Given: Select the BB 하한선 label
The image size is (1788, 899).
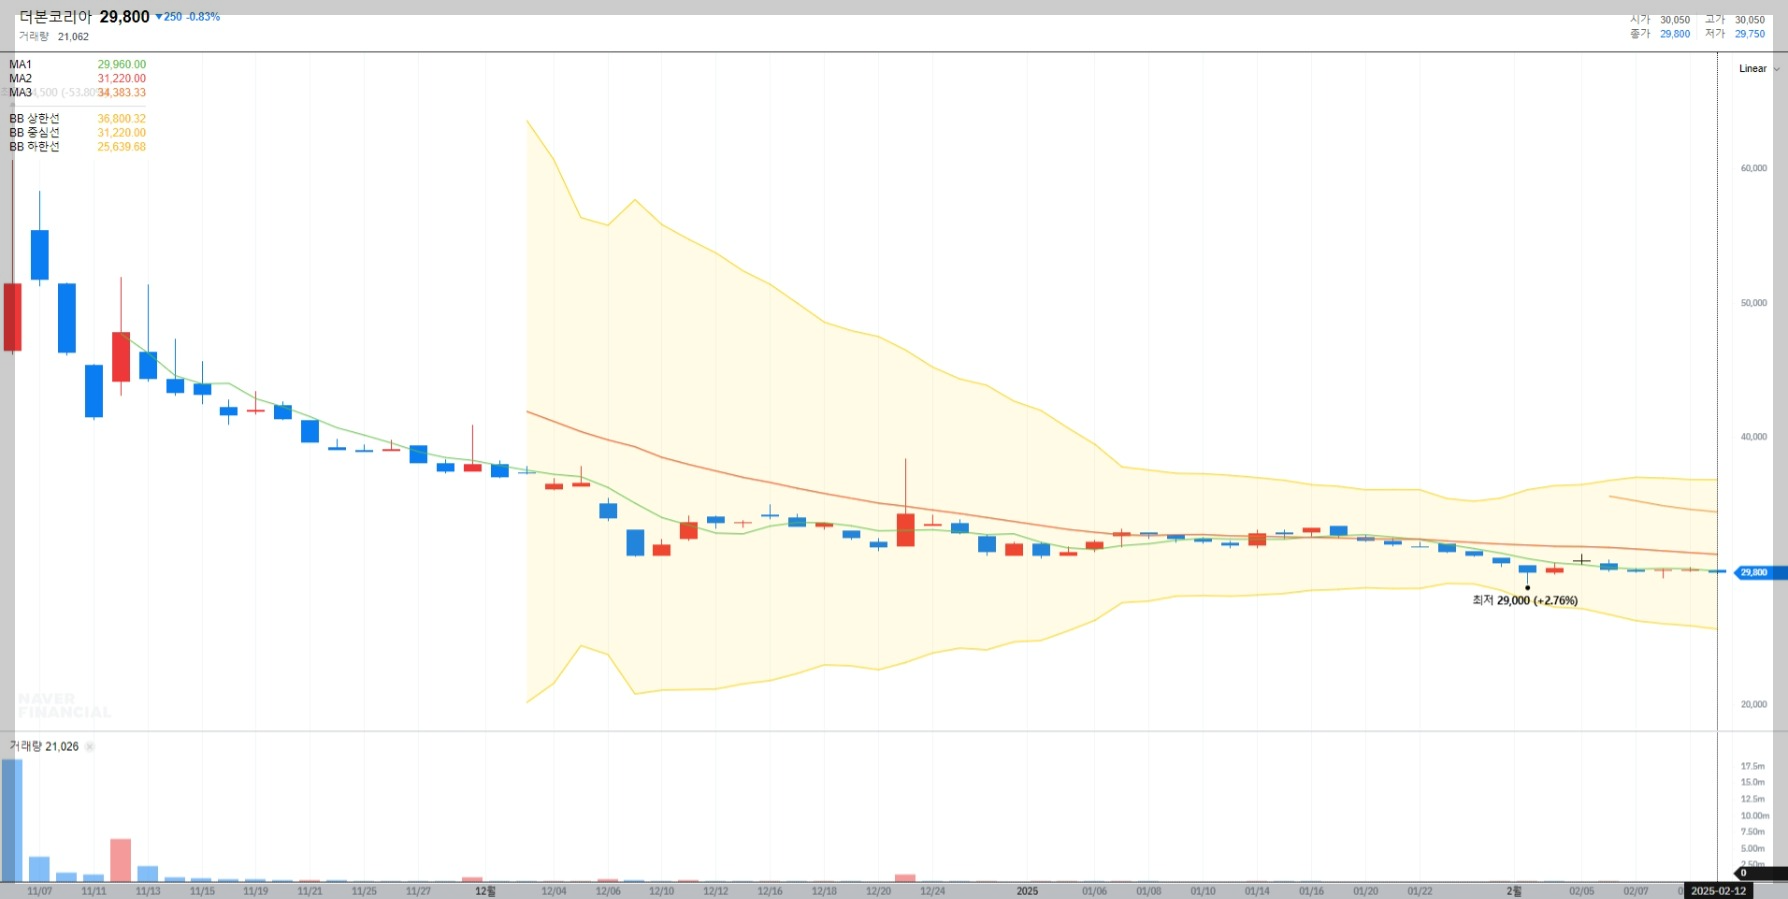Looking at the screenshot, I should (35, 147).
